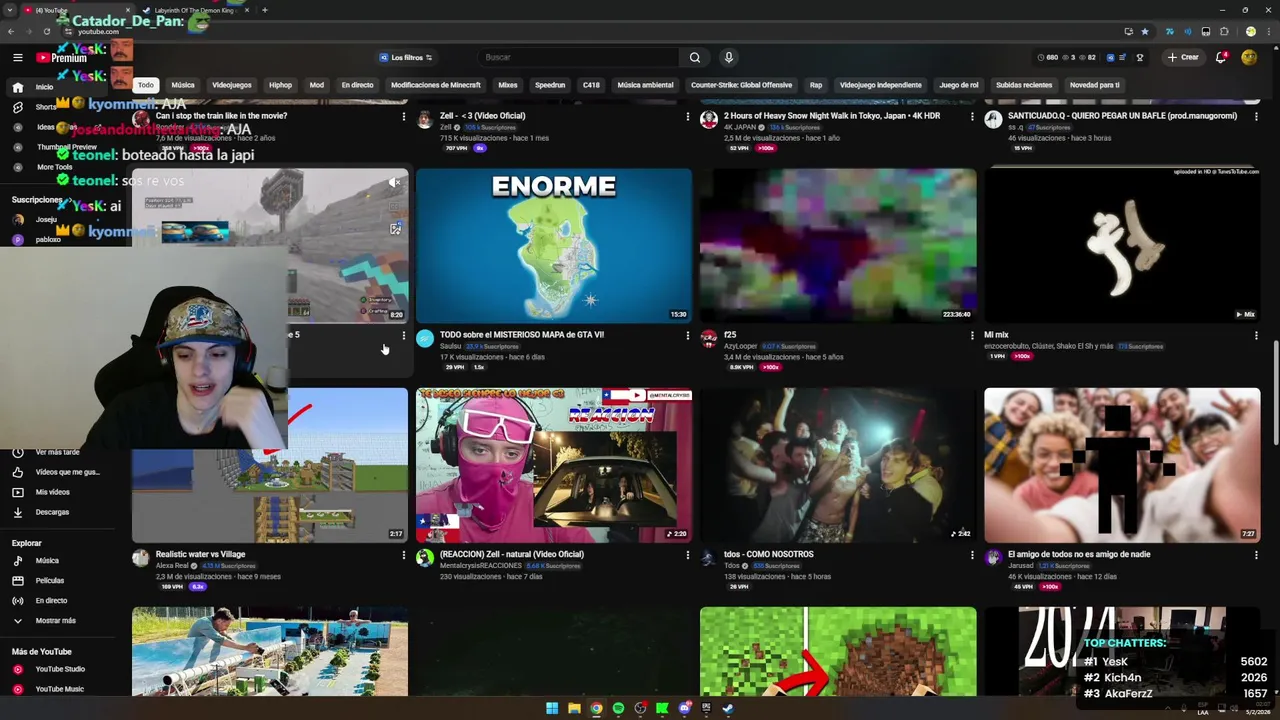Select the Modificaciones de Minecraft chip

coord(436,85)
